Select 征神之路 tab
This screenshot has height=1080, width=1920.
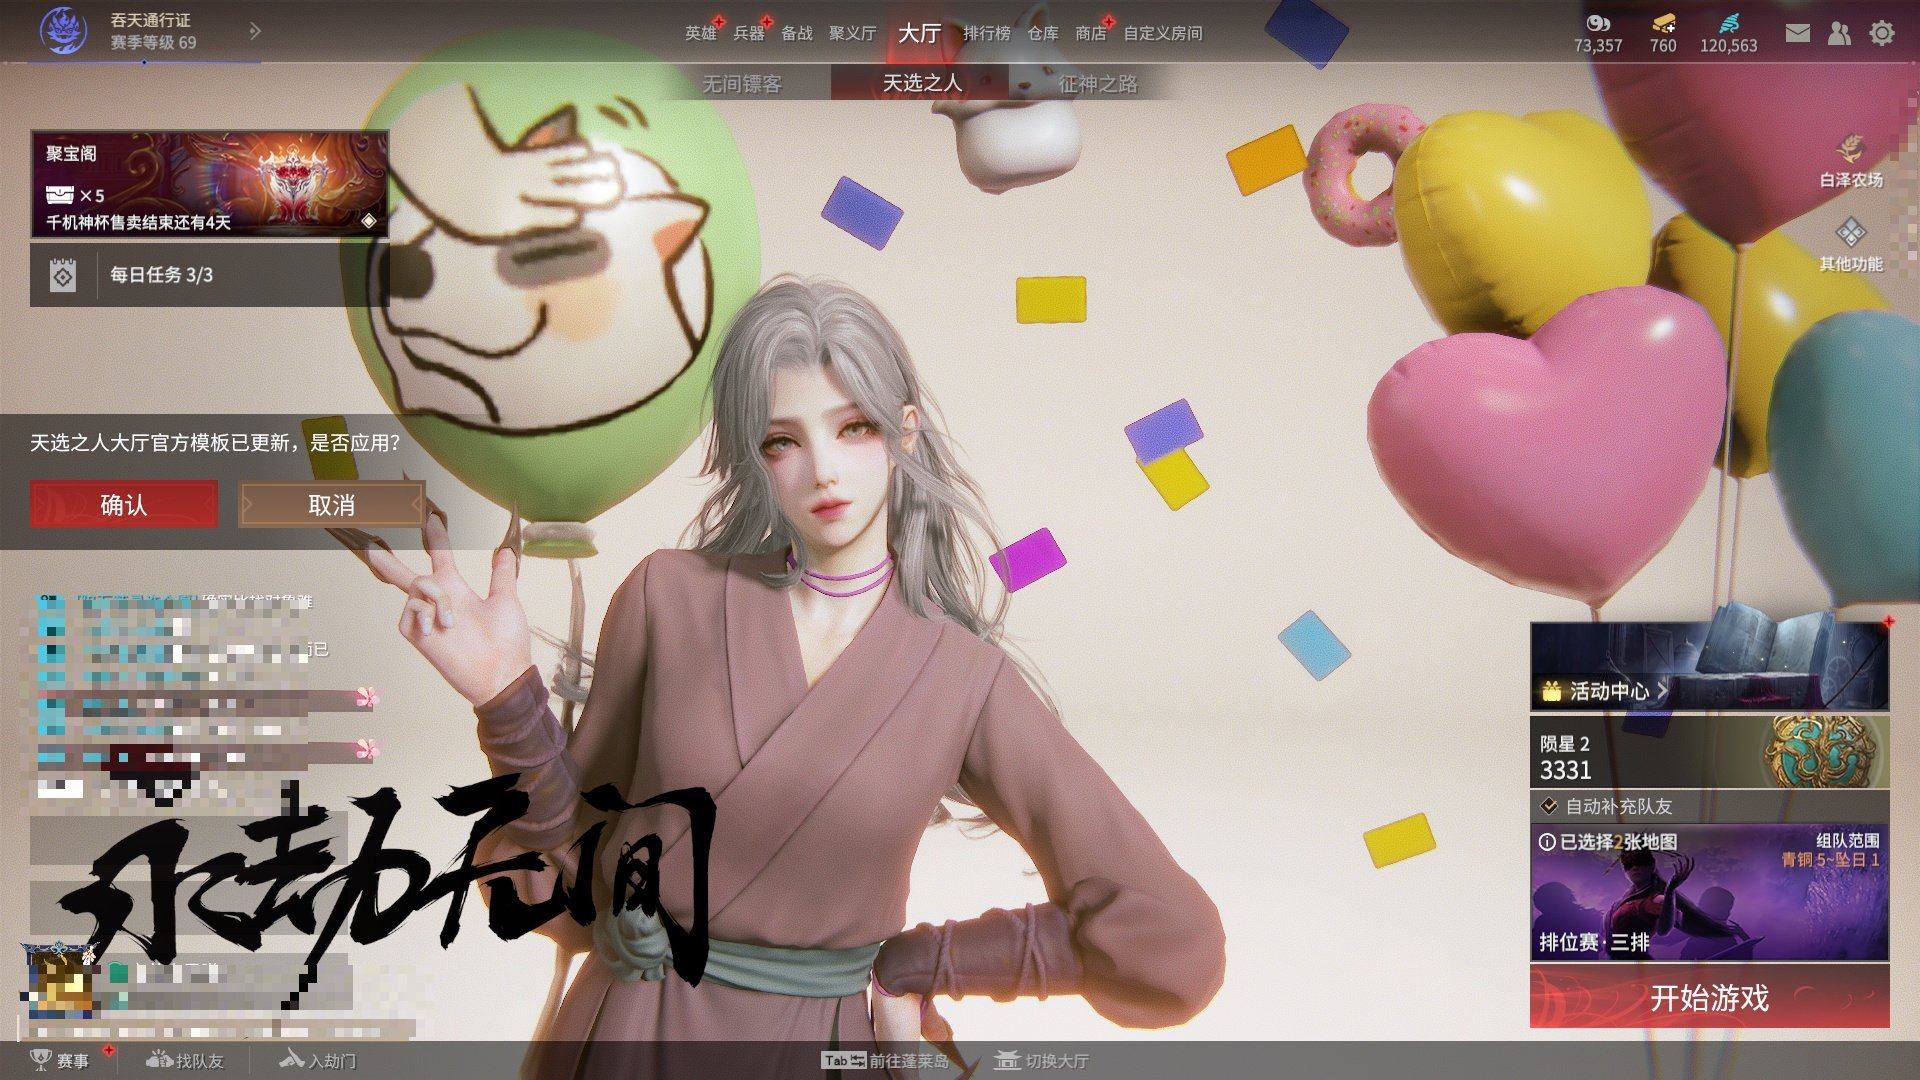tap(1098, 83)
